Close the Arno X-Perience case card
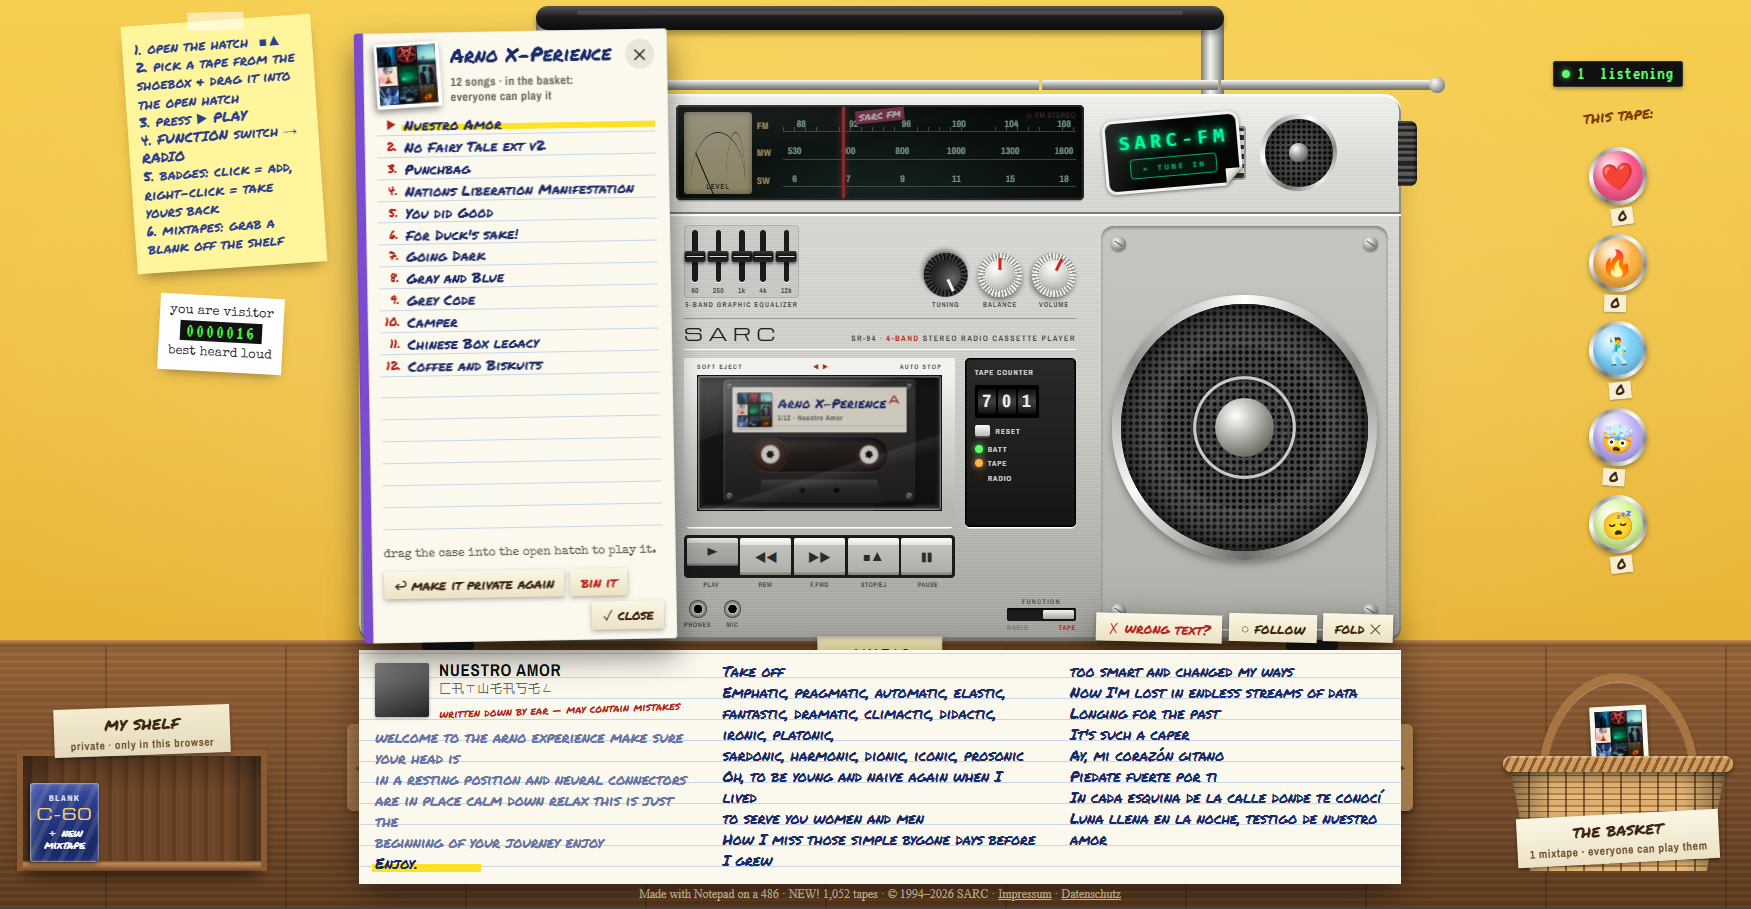This screenshot has height=909, width=1751. [x=639, y=55]
